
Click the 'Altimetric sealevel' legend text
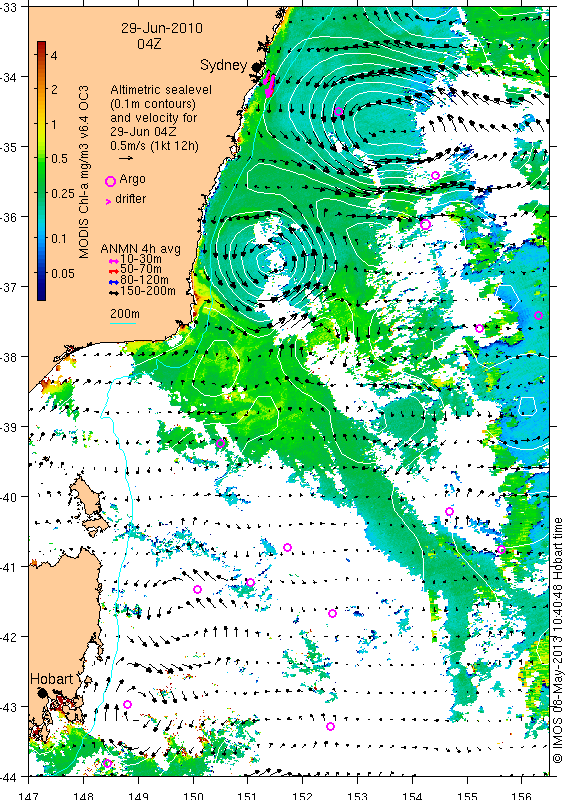(x=161, y=90)
